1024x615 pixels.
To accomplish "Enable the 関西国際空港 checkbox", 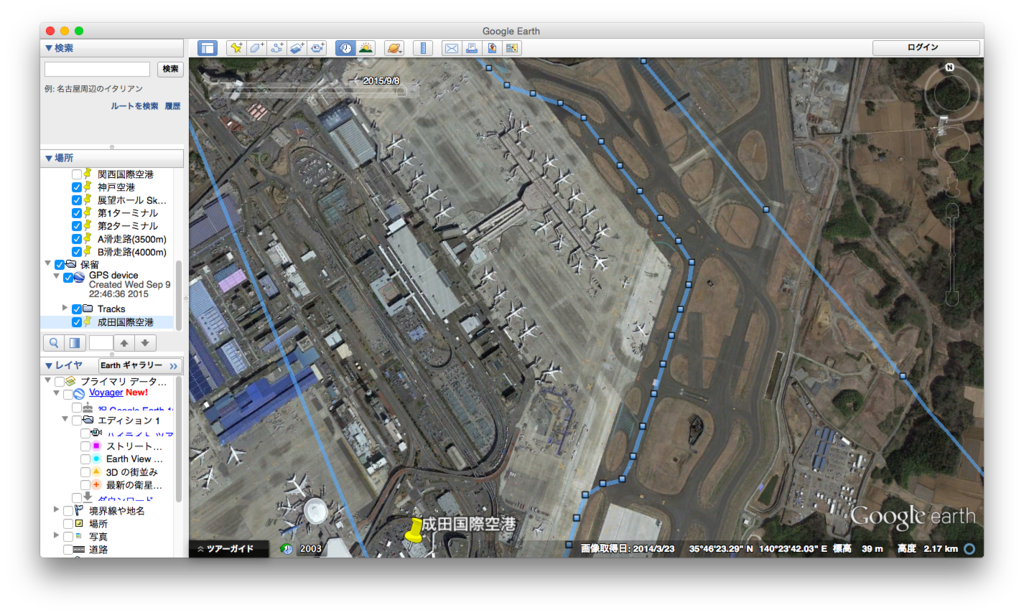I will (76, 174).
